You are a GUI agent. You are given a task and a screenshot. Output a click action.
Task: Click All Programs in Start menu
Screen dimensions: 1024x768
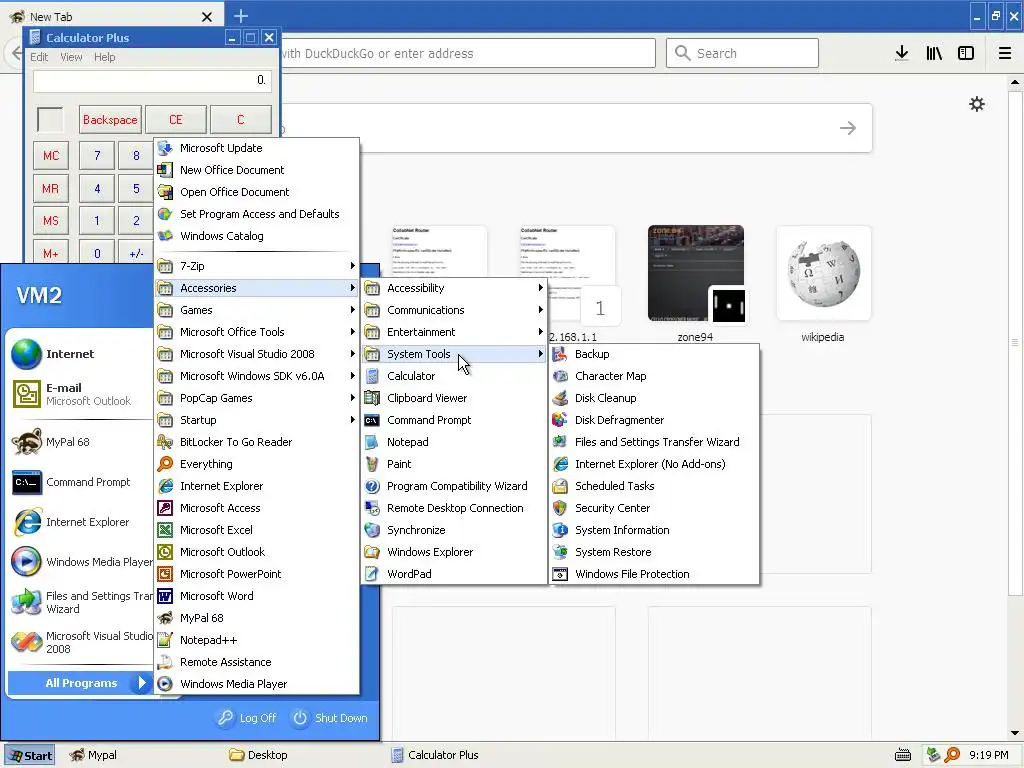tap(80, 683)
